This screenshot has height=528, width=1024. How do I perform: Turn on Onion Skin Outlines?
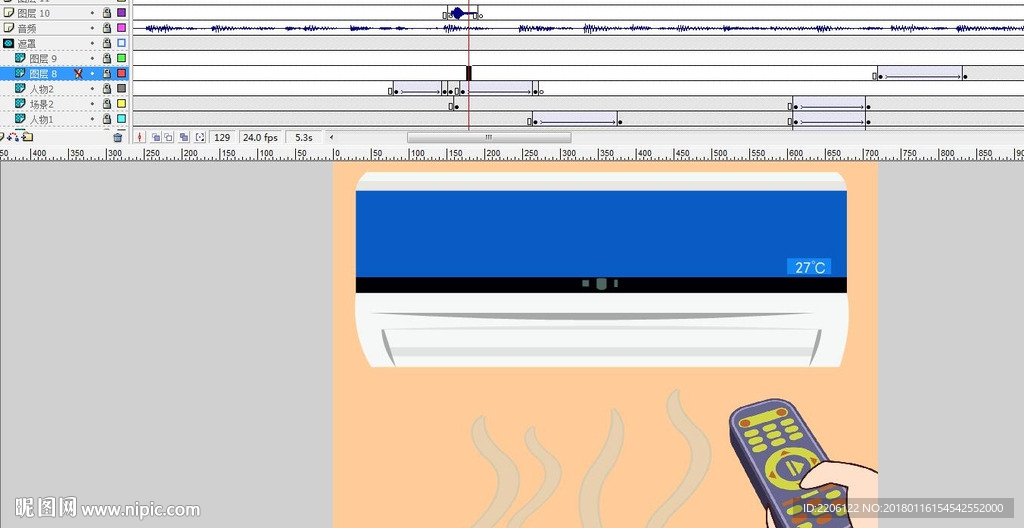pos(168,137)
